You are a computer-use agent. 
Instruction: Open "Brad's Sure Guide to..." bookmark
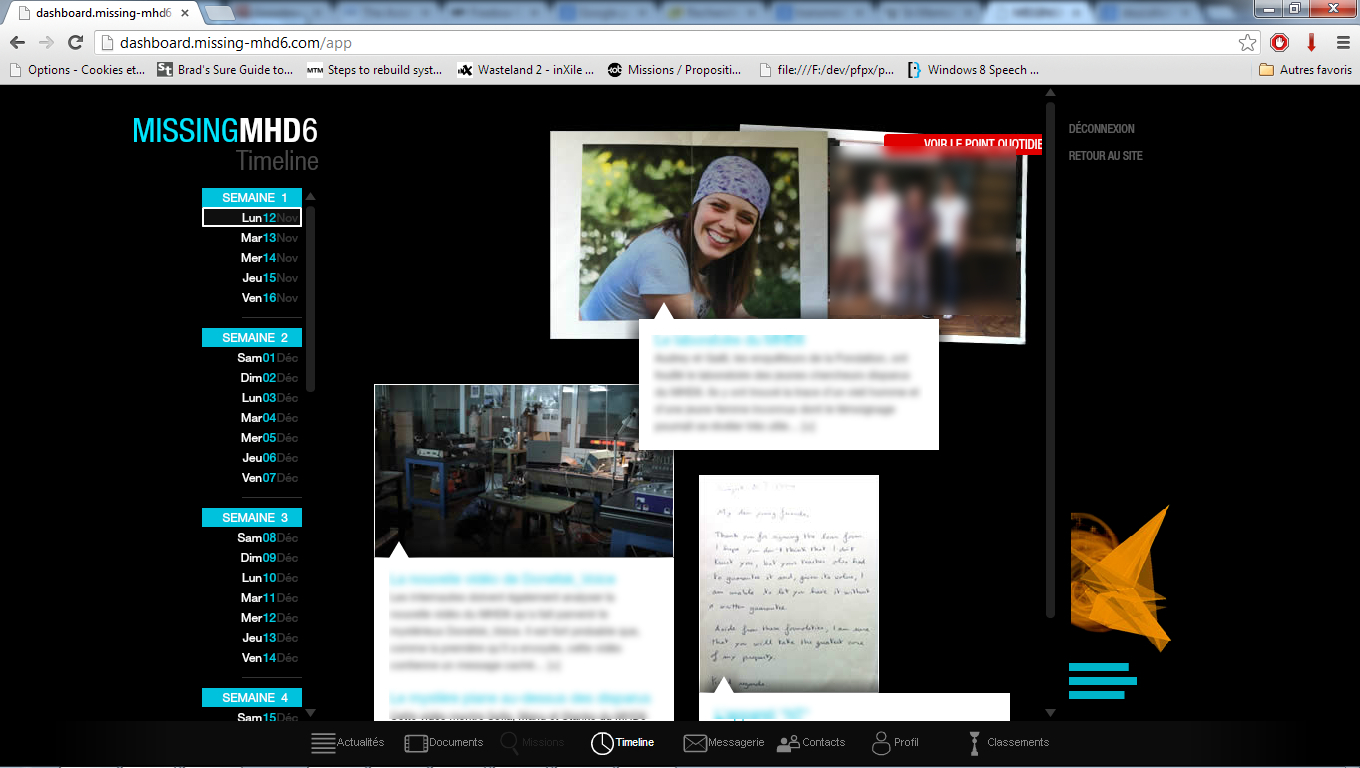click(225, 70)
